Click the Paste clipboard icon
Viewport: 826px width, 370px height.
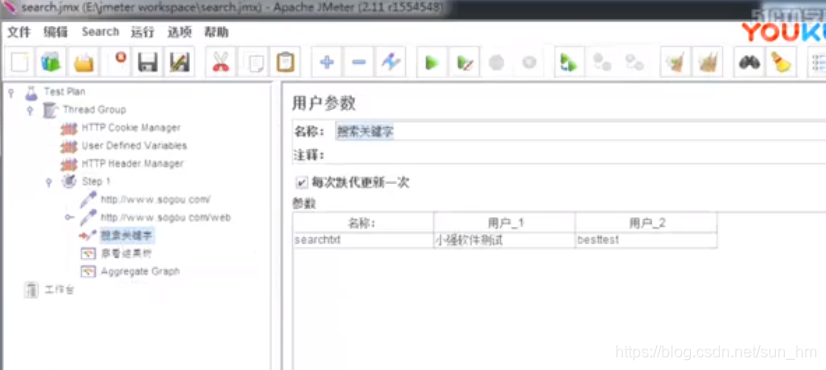pyautogui.click(x=285, y=63)
